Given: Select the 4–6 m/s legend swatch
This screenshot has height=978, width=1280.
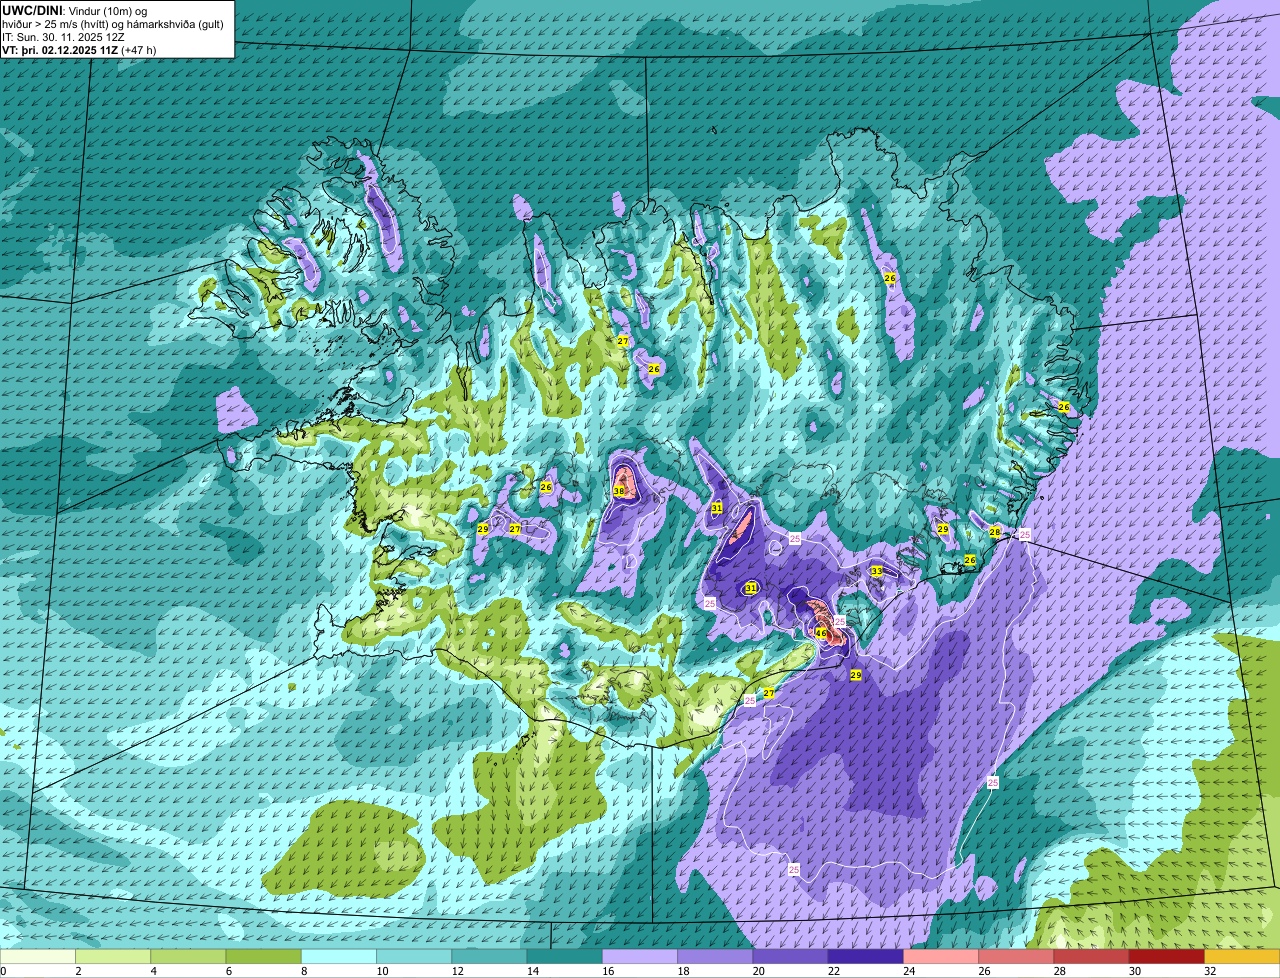Looking at the screenshot, I should [188, 956].
